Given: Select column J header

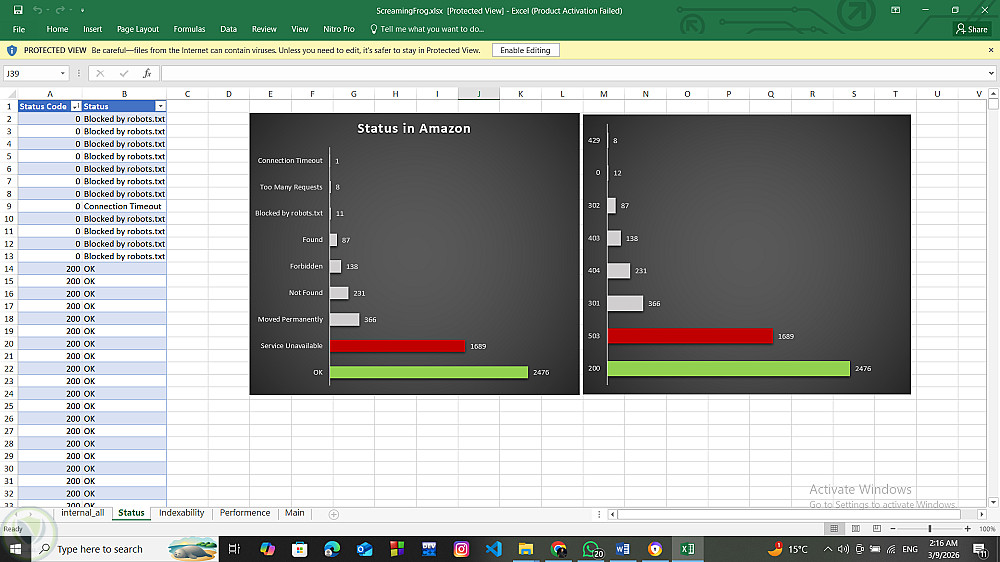Looking at the screenshot, I should [x=479, y=94].
